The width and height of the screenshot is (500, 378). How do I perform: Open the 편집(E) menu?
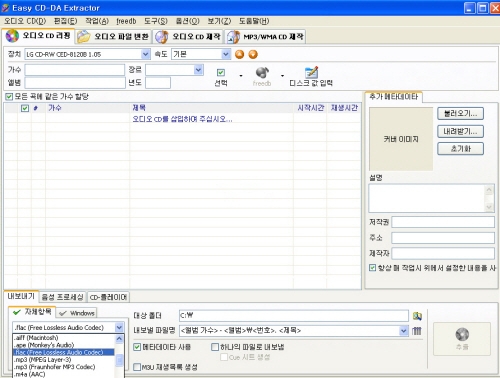(66, 21)
